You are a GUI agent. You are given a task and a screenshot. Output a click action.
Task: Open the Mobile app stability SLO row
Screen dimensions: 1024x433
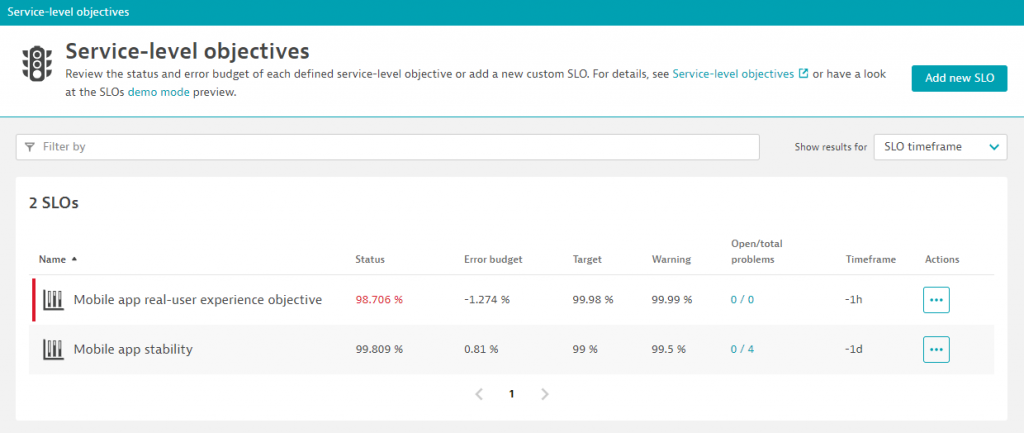coord(133,350)
